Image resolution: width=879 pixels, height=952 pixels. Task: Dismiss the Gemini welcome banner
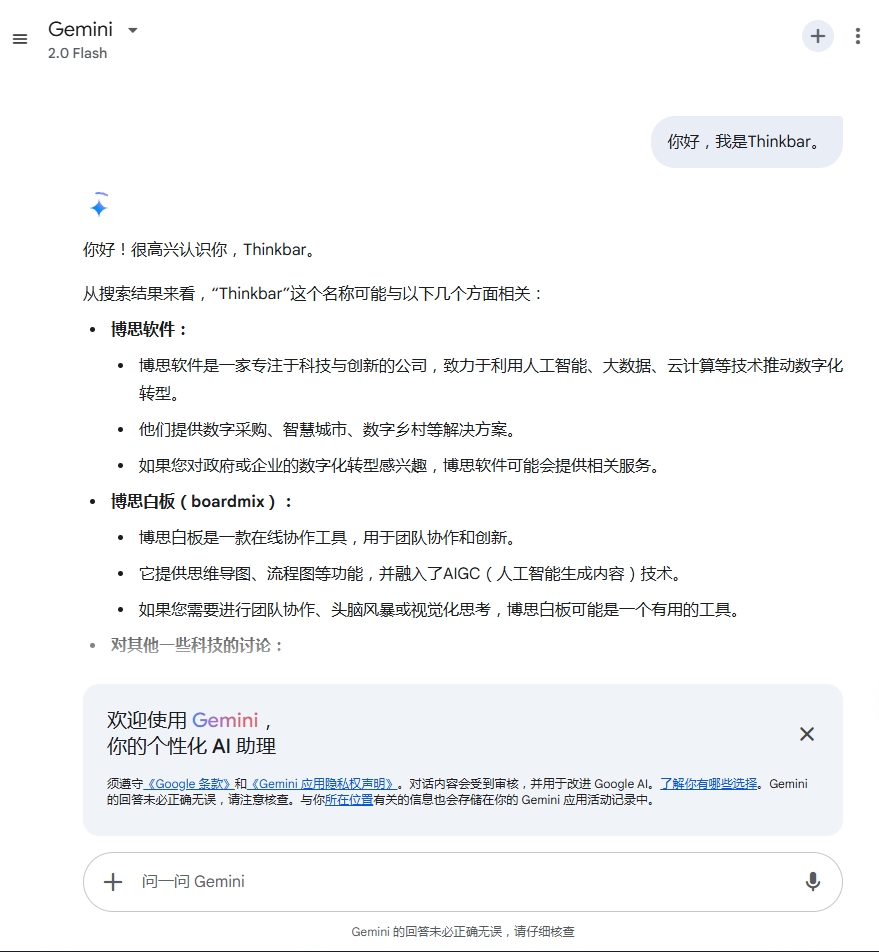point(807,734)
